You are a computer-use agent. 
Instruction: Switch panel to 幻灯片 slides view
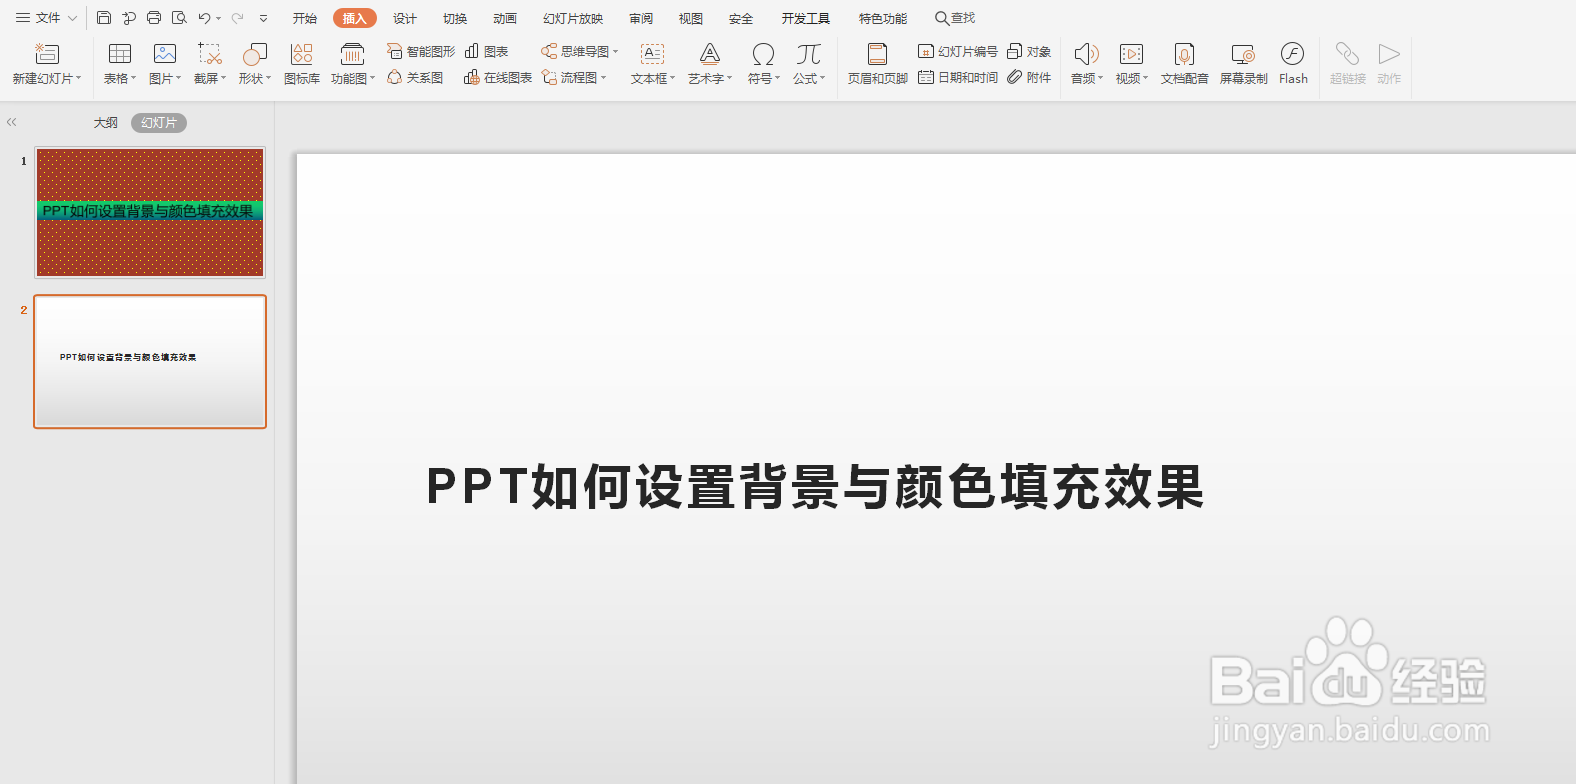pyautogui.click(x=159, y=122)
